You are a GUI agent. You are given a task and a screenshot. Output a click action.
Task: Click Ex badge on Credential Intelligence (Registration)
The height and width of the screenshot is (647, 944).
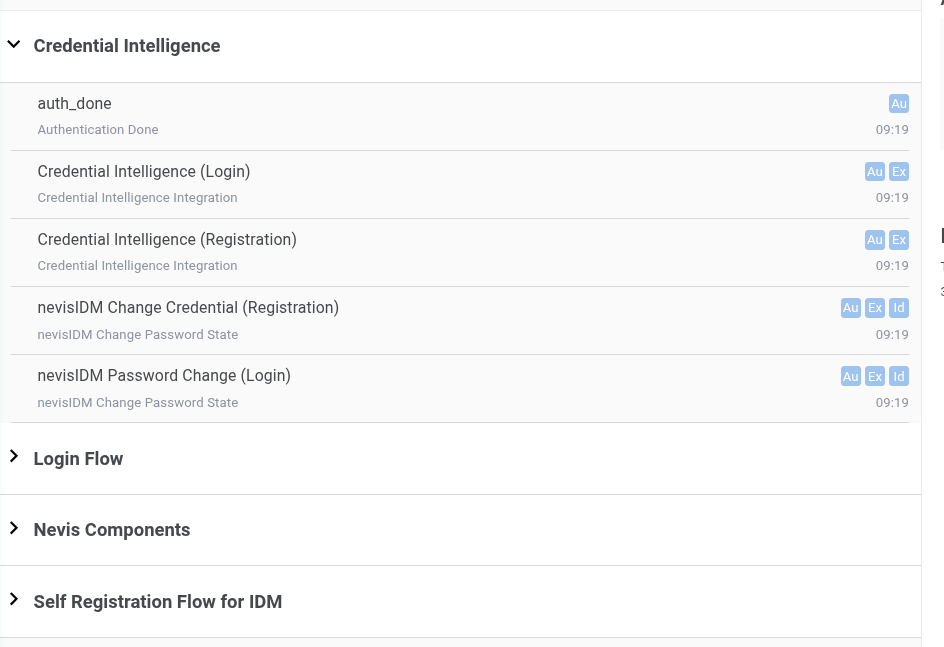898,240
